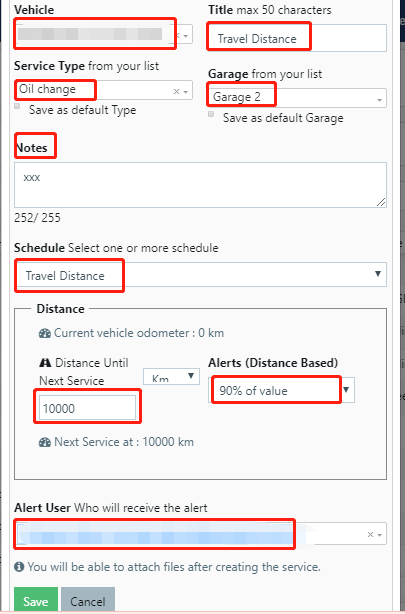Open the 90% of value alerts dropdown
The height and width of the screenshot is (614, 405).
point(281,390)
